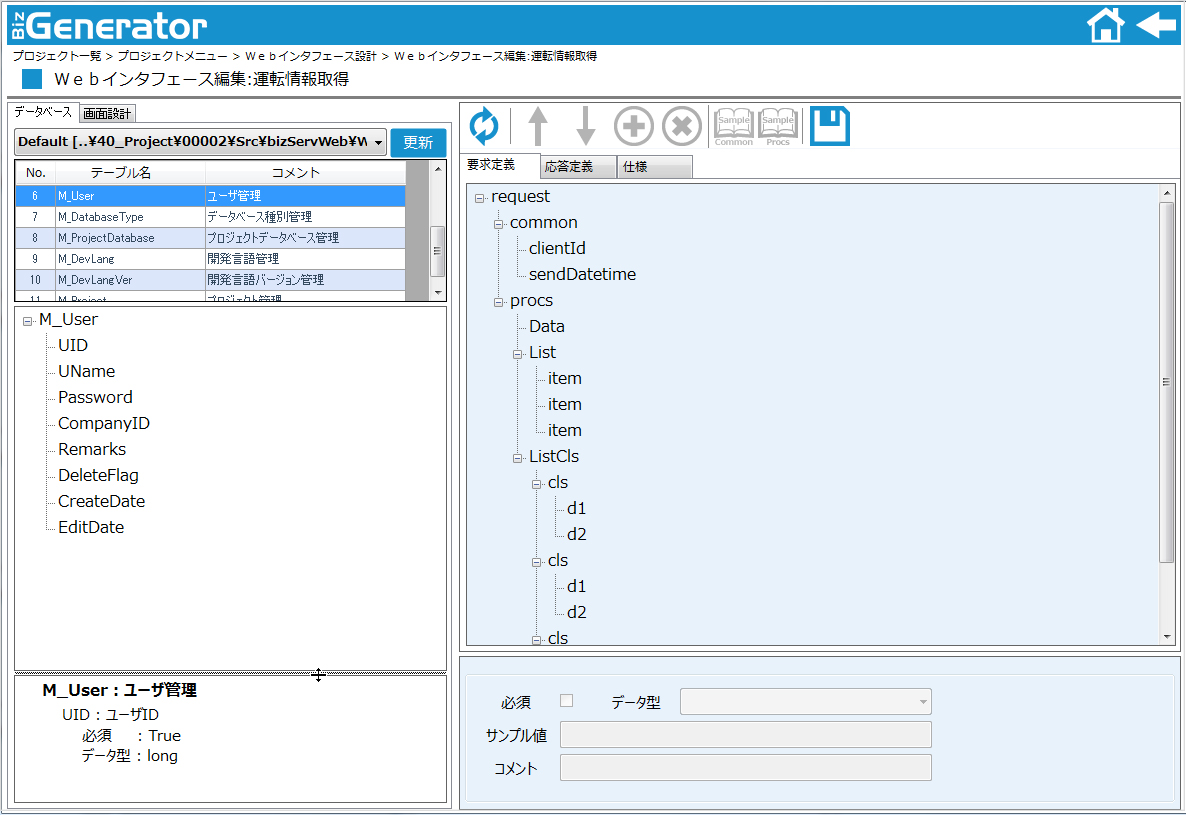Click into the コメント input field
This screenshot has width=1186, height=815.
(x=746, y=767)
